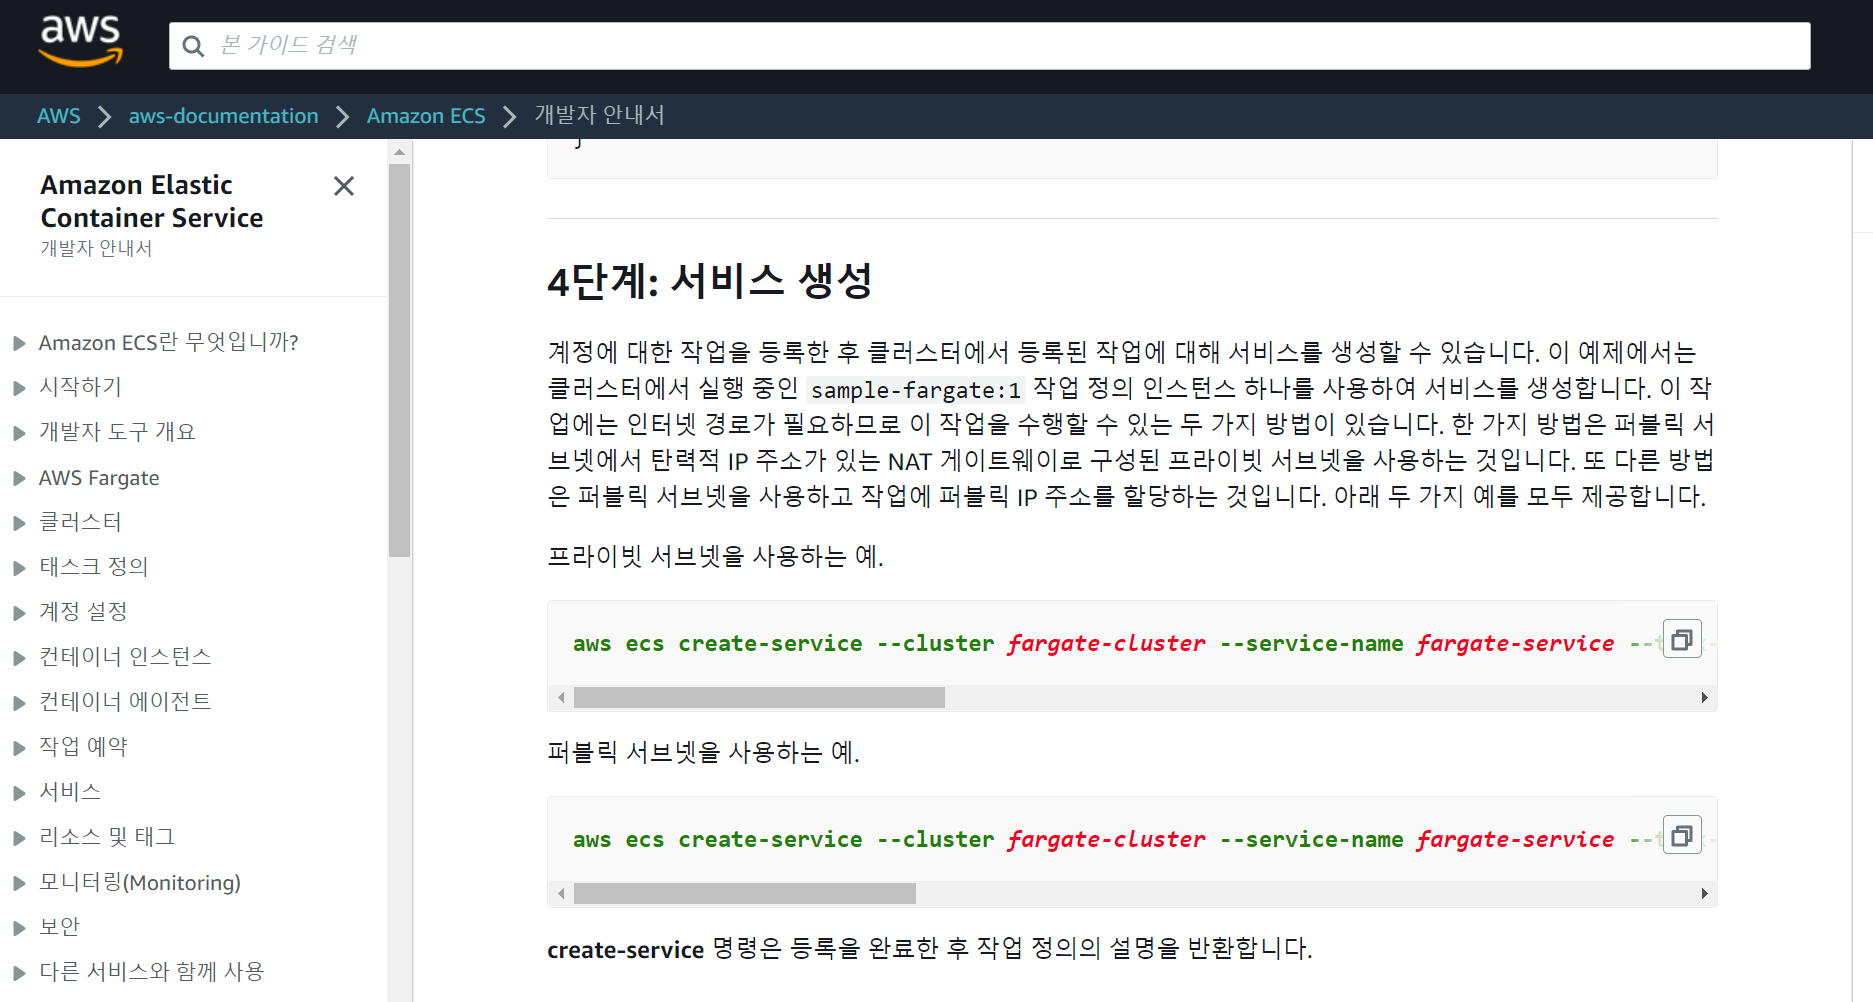The width and height of the screenshot is (1873, 1002).
Task: Expand the 서비스 section arrow
Action: coord(19,793)
